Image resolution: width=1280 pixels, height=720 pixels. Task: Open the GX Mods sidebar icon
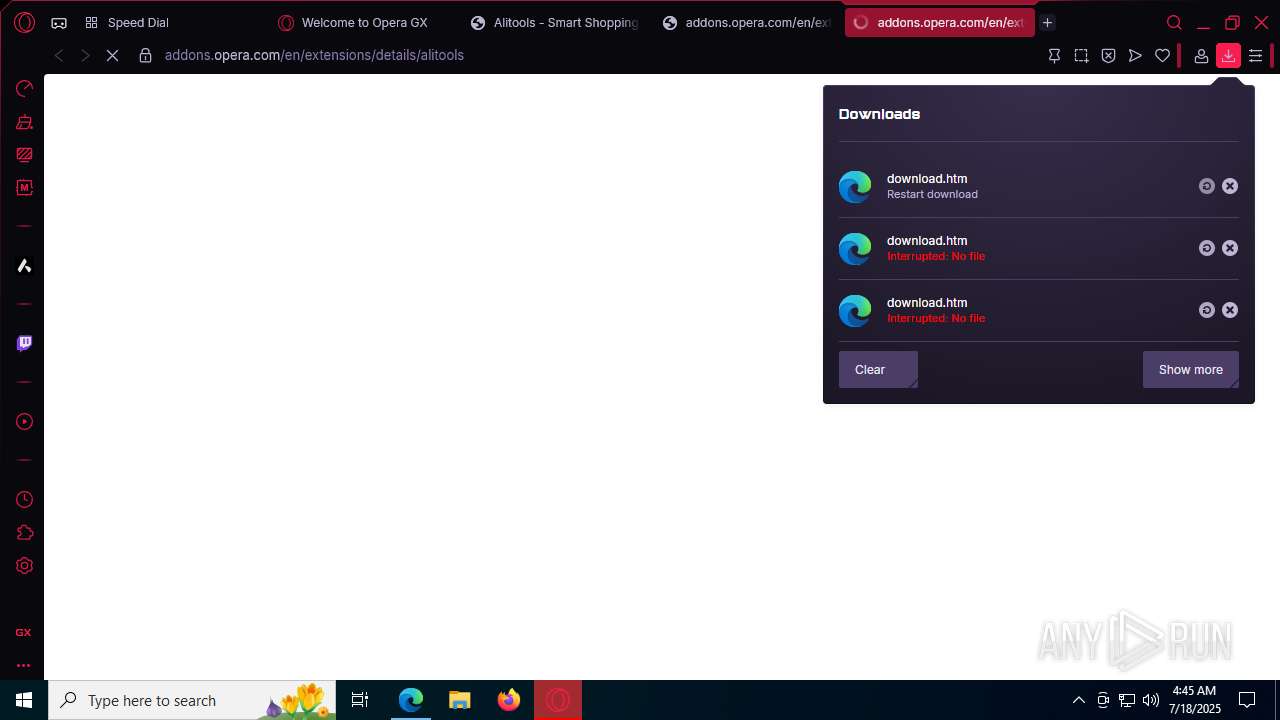coord(24,155)
